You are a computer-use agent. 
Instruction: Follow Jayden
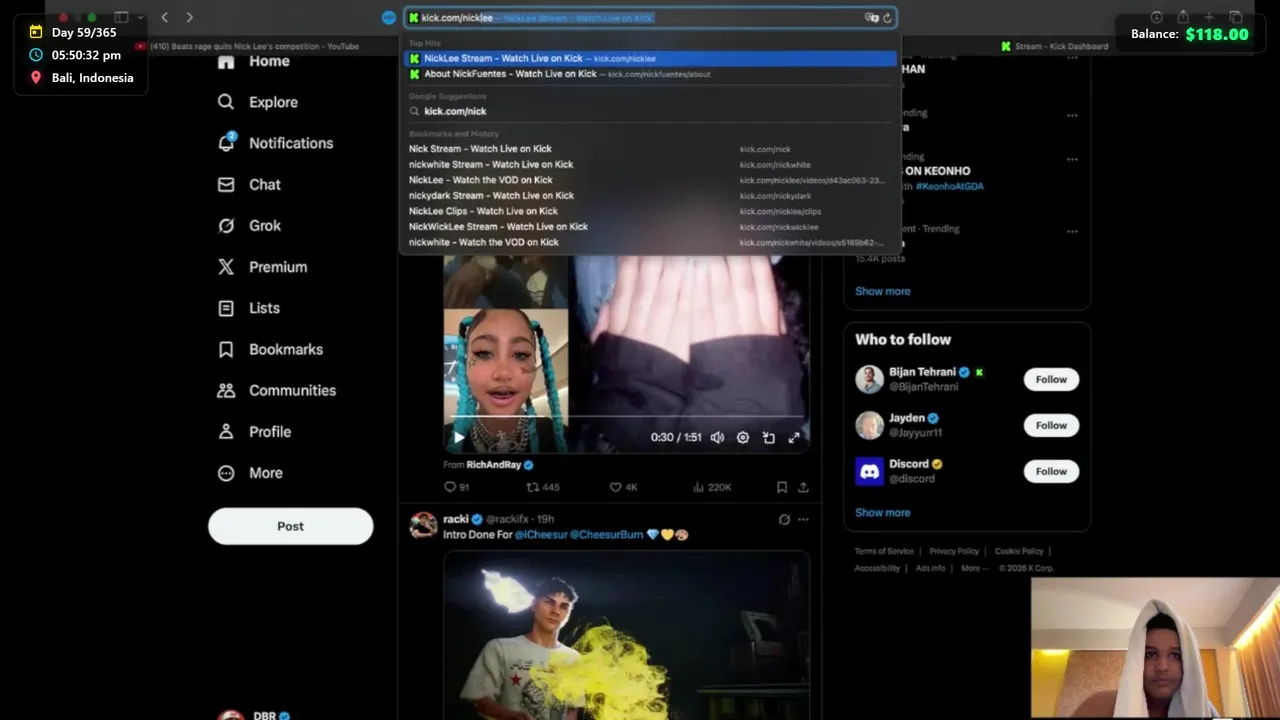[1051, 425]
